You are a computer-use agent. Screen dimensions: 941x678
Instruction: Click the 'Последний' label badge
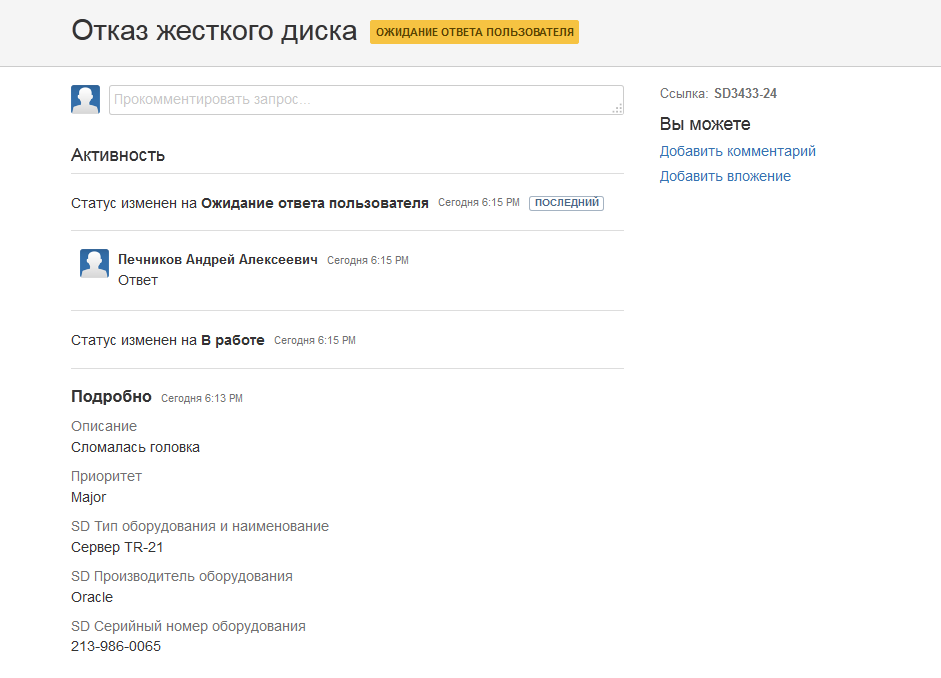tap(567, 203)
